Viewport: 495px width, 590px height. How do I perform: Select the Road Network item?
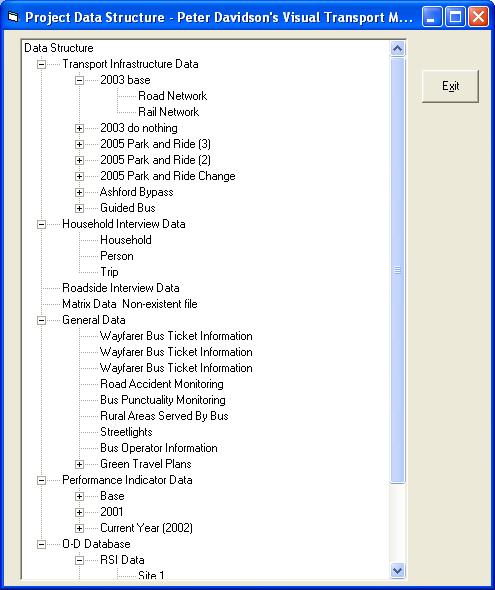[173, 96]
